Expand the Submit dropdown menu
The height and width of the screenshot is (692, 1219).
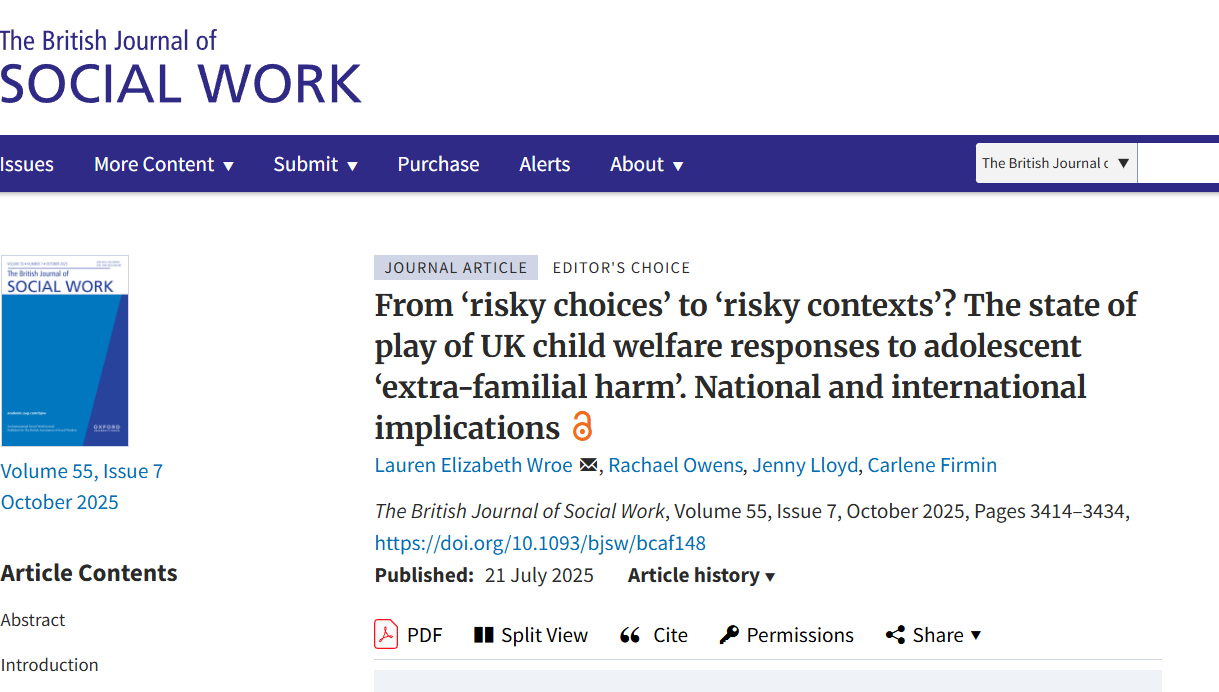tap(315, 164)
